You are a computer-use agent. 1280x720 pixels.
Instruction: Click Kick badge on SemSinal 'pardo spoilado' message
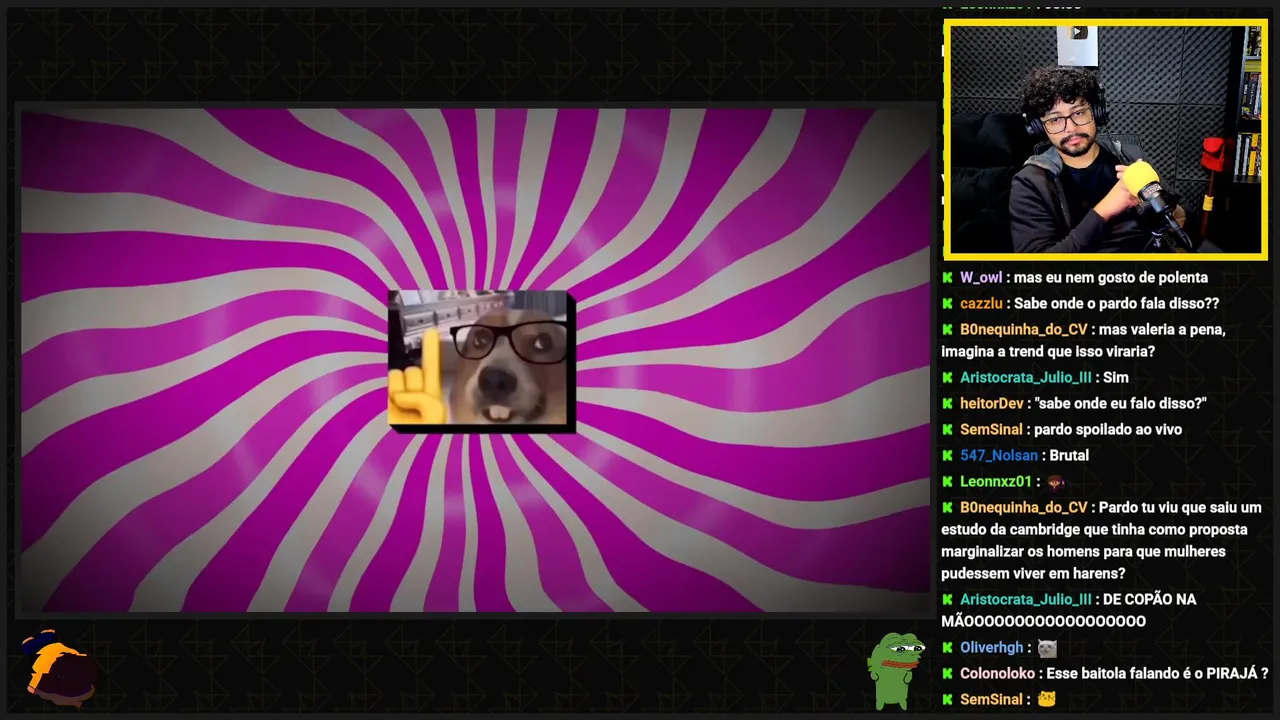pyautogui.click(x=947, y=430)
